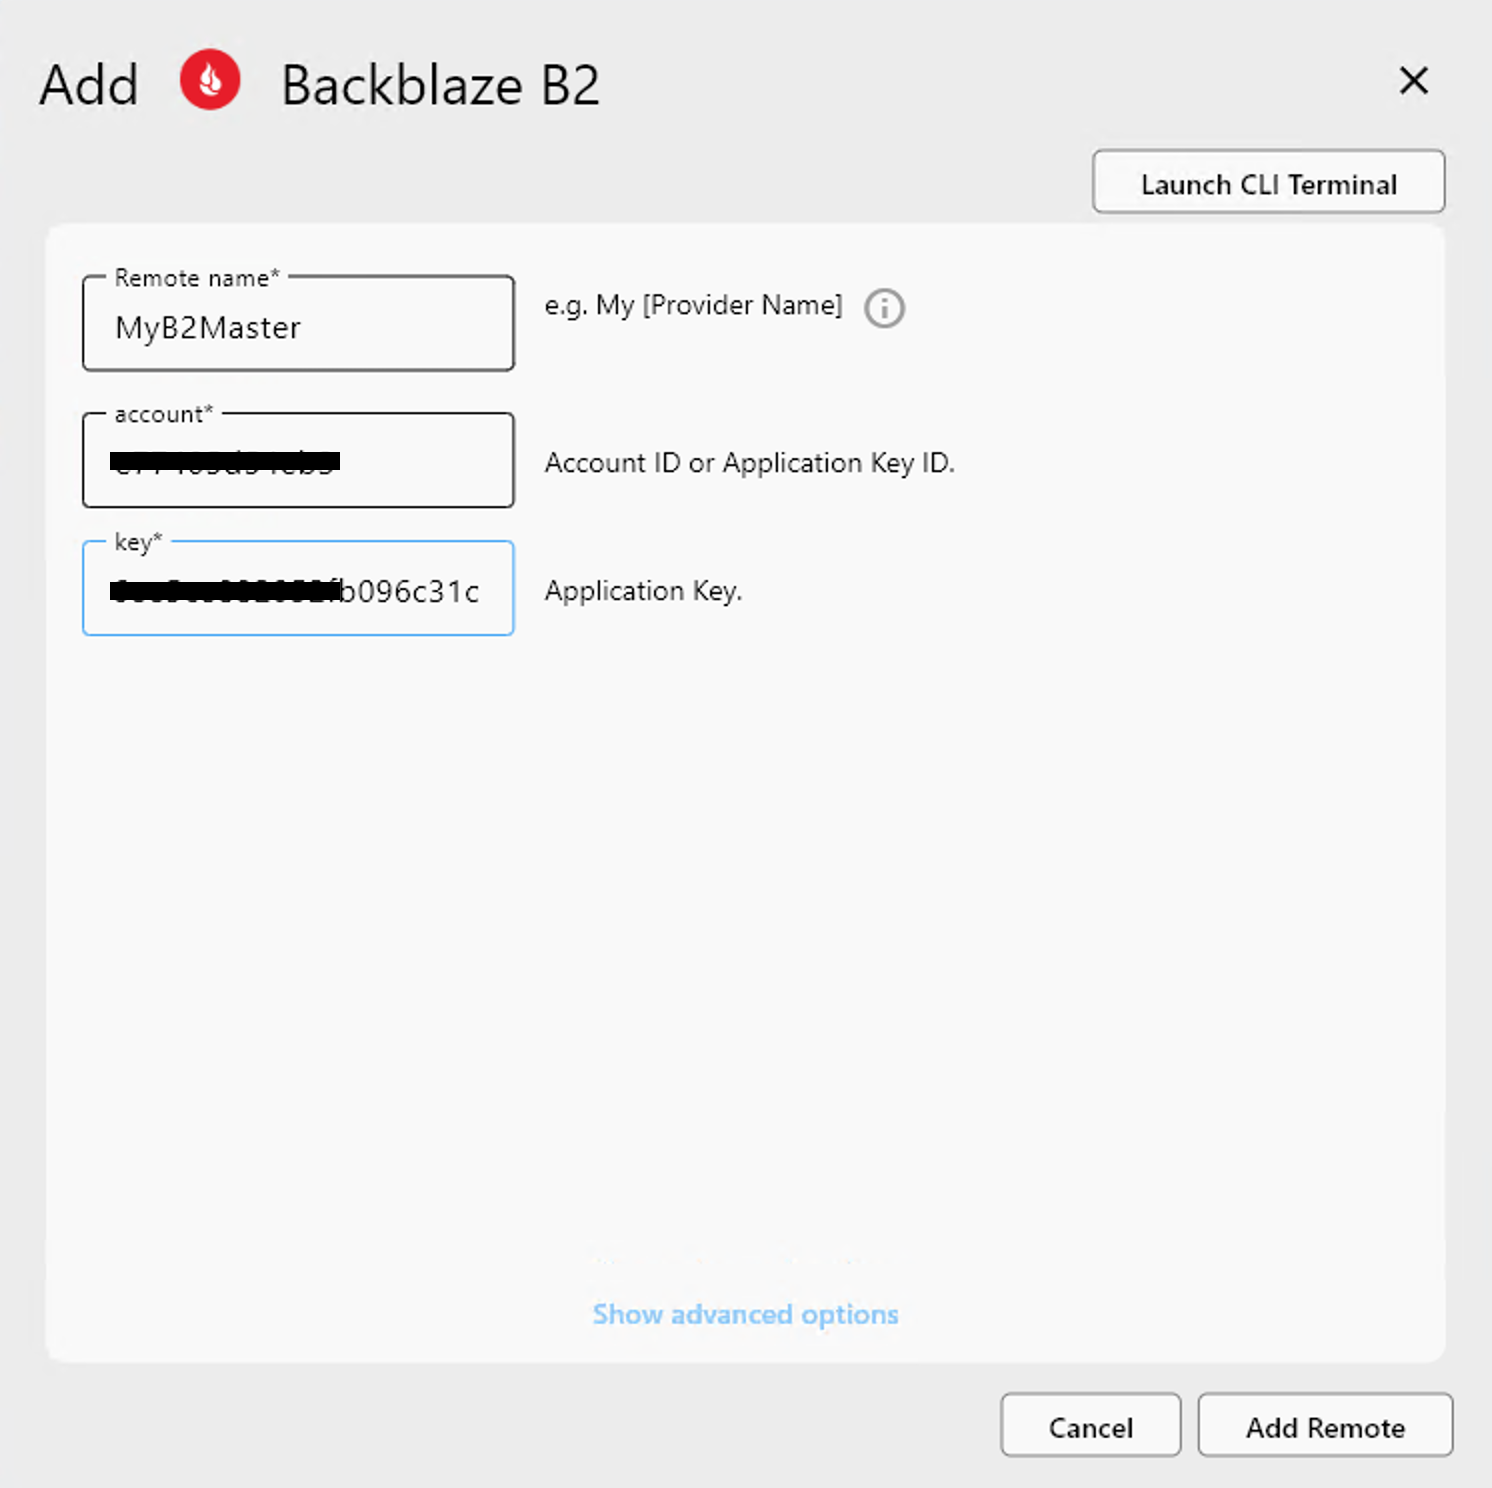Launch the CLI Terminal

point(1267,183)
